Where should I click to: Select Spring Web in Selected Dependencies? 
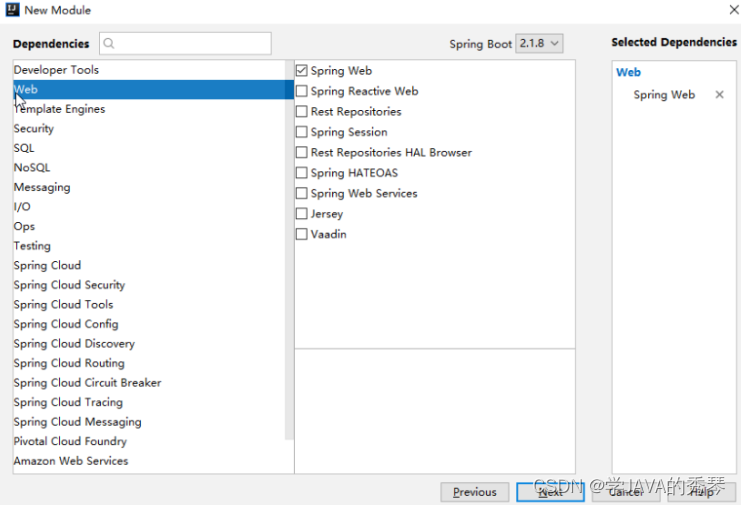(664, 95)
